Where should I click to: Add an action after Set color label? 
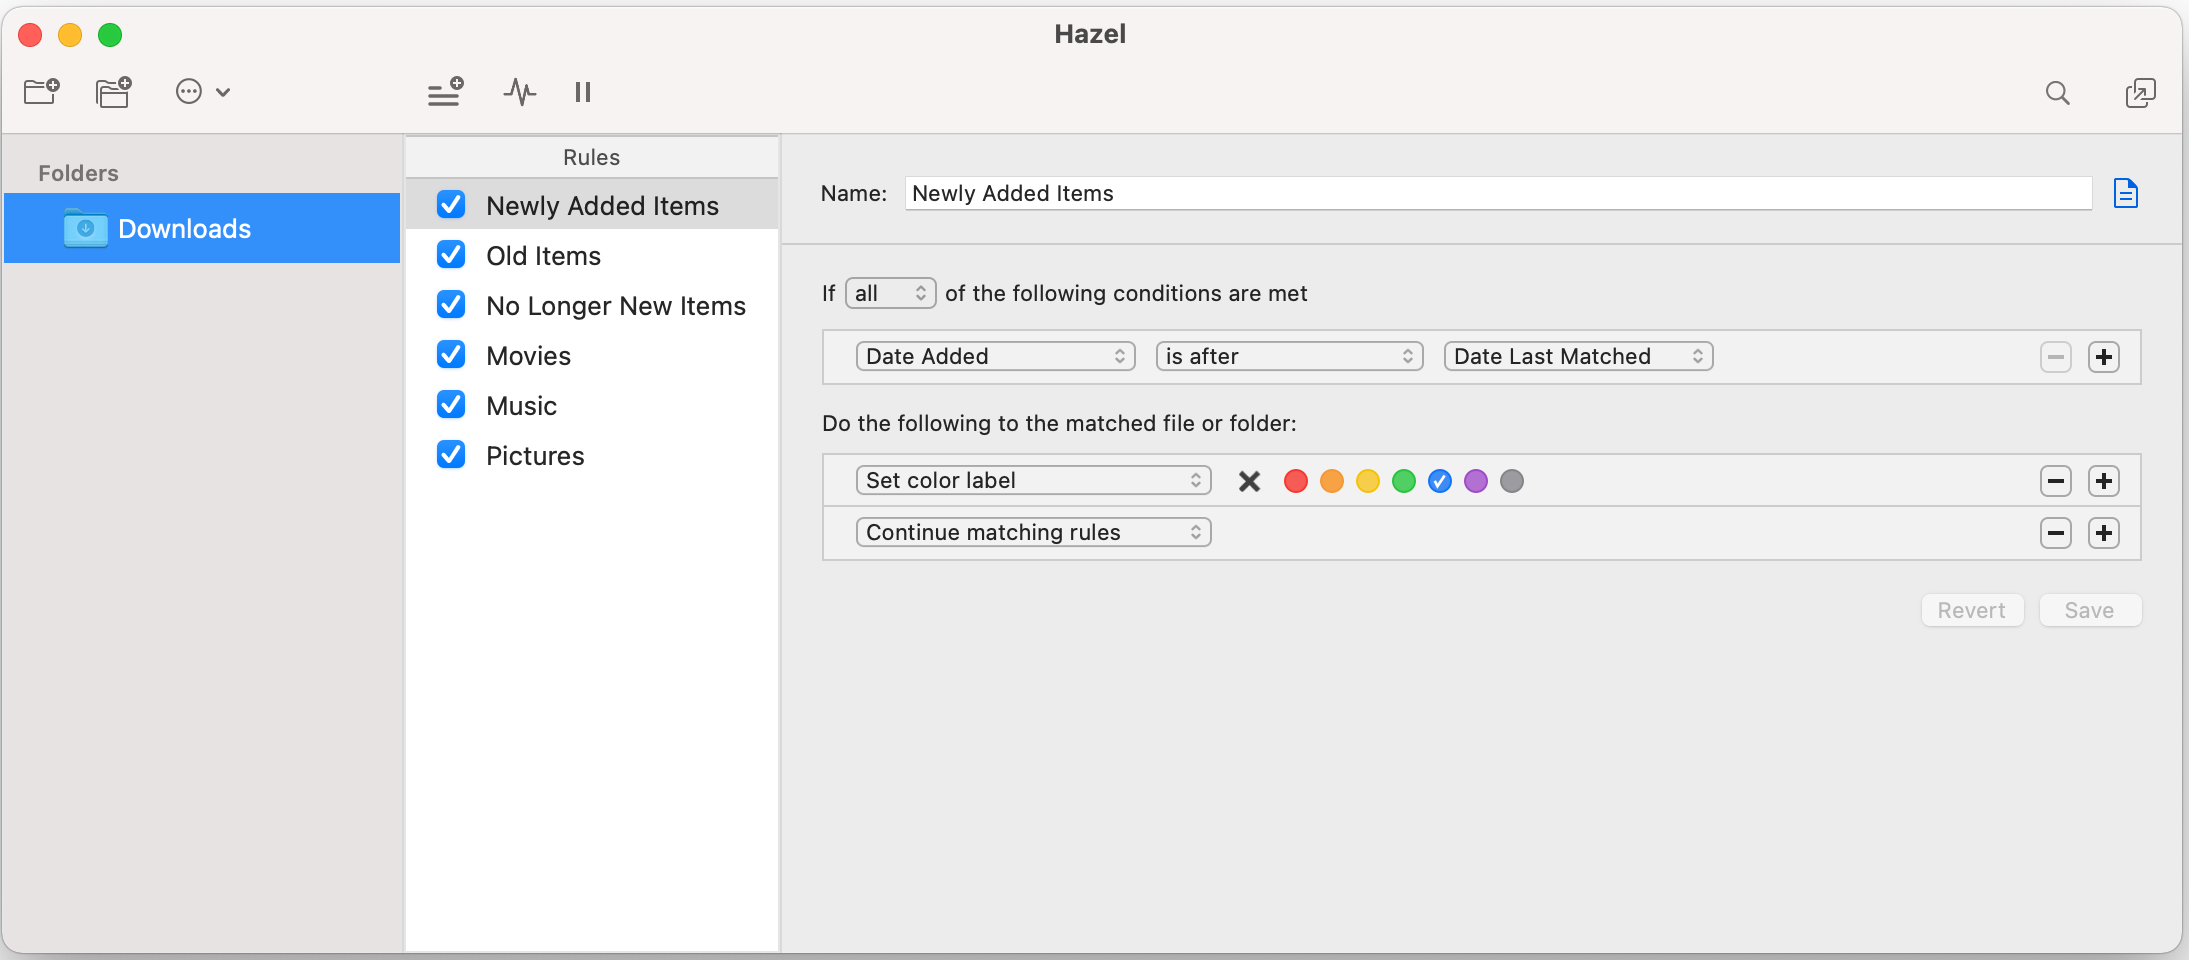coord(2104,481)
